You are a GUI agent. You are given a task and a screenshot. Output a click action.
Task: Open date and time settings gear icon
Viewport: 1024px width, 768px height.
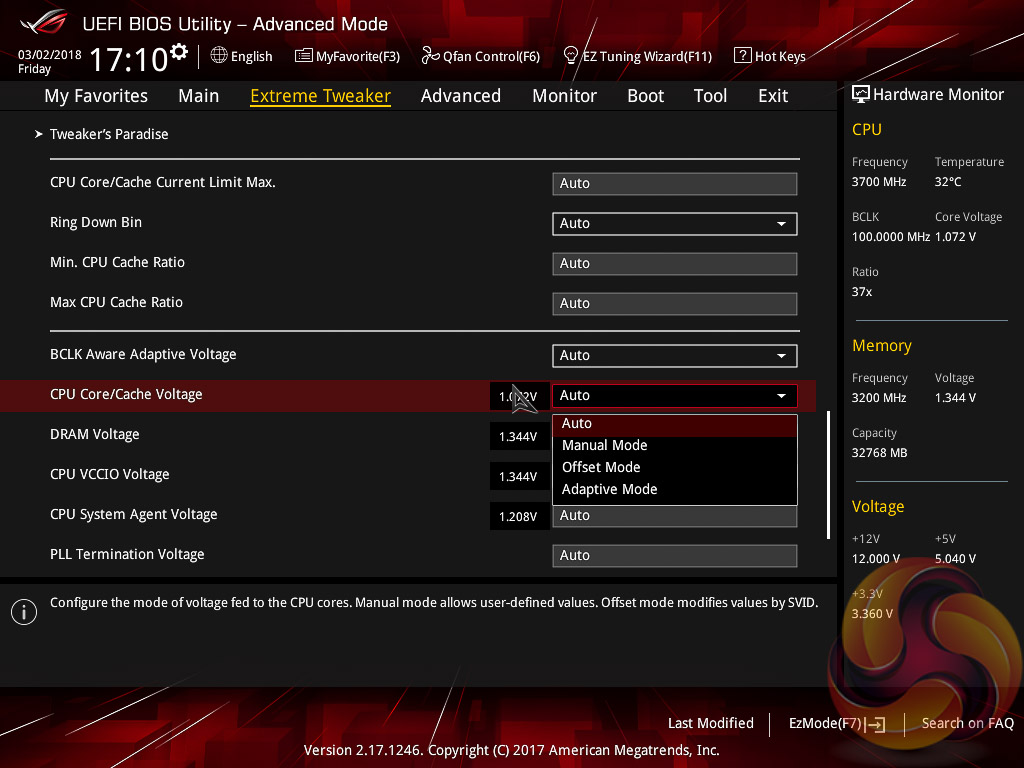178,52
